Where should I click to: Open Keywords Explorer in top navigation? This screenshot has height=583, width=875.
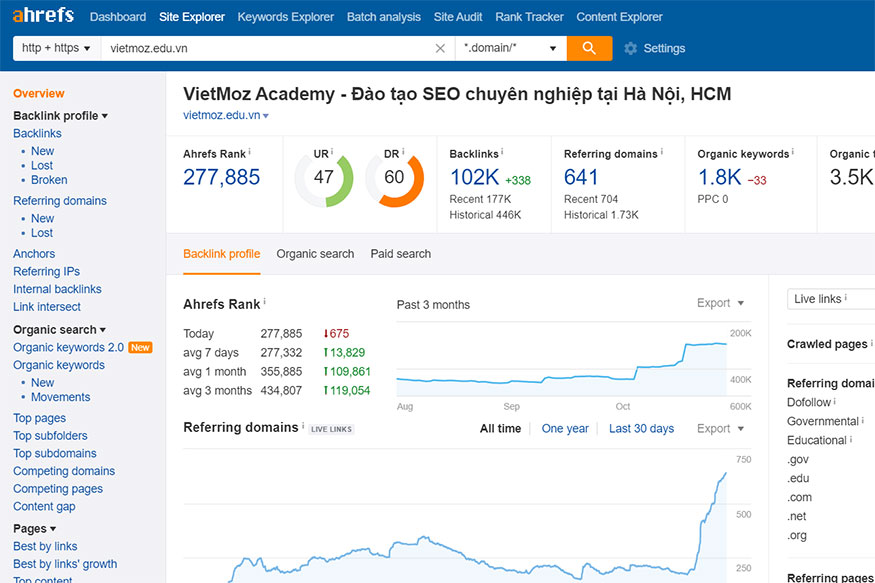tap(286, 17)
